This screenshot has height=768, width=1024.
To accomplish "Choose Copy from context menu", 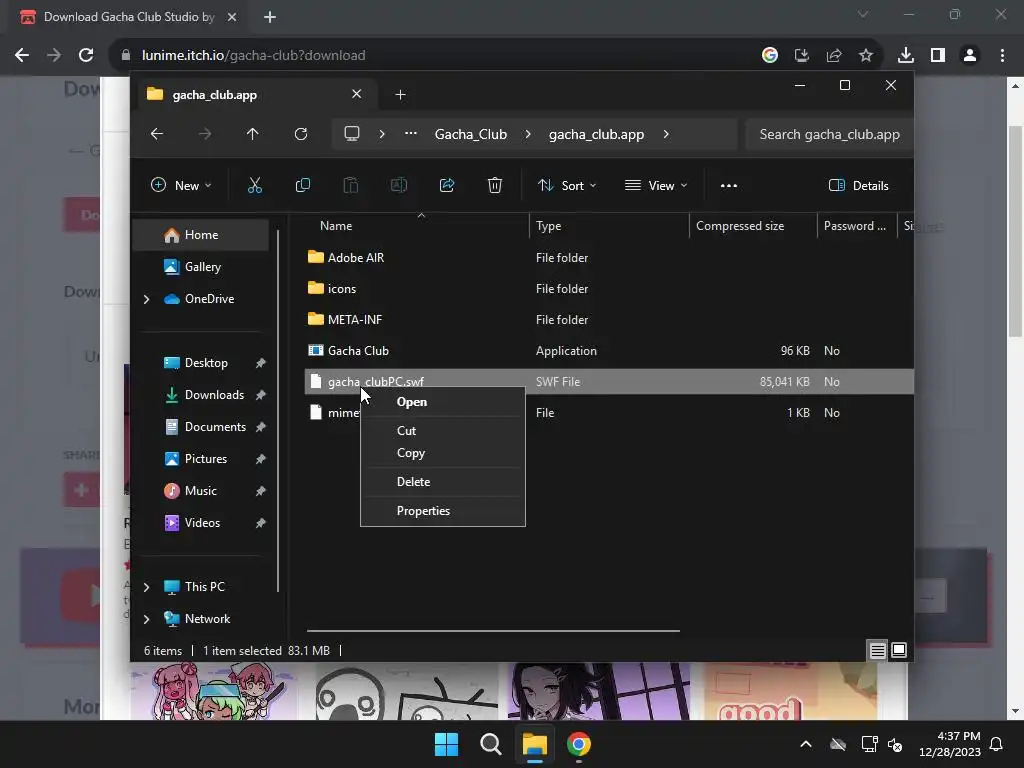I will click(443, 453).
